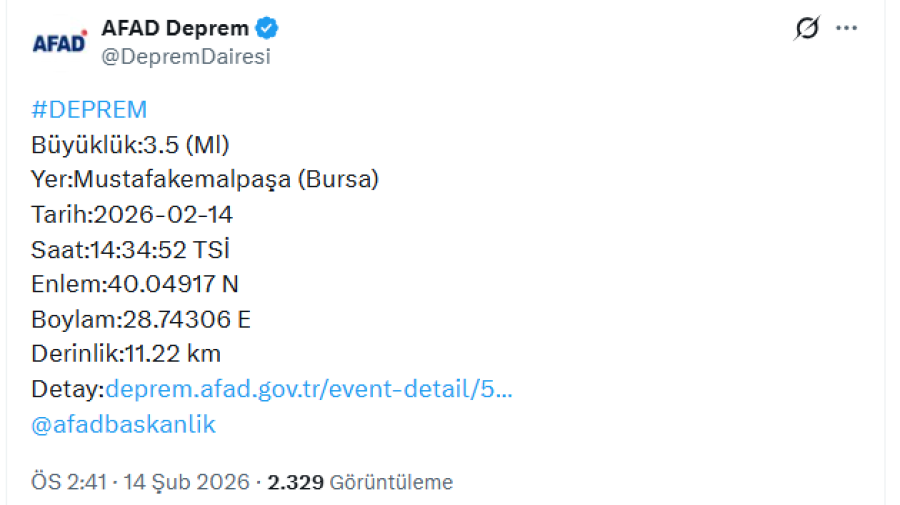
Task: Visit the @DepremDairesi handle
Action: coord(186,57)
